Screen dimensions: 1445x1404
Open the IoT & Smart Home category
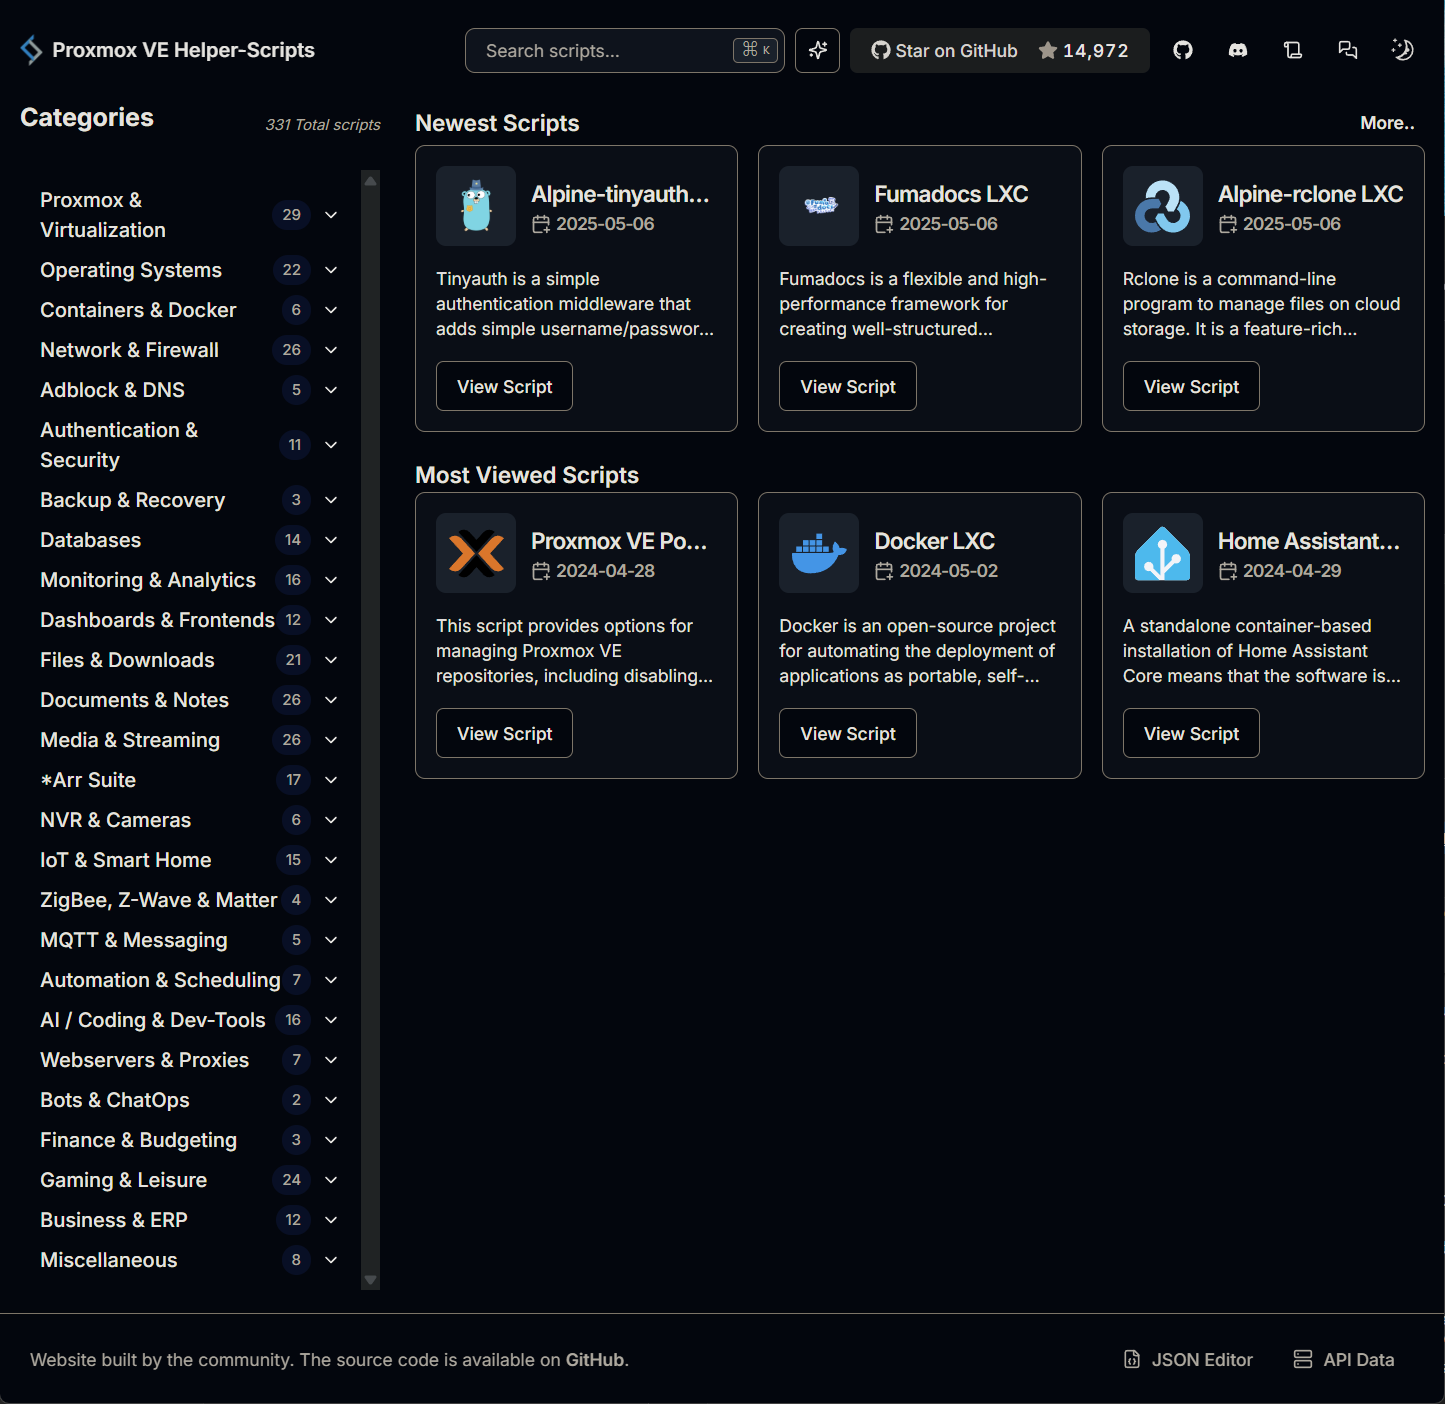point(126,860)
